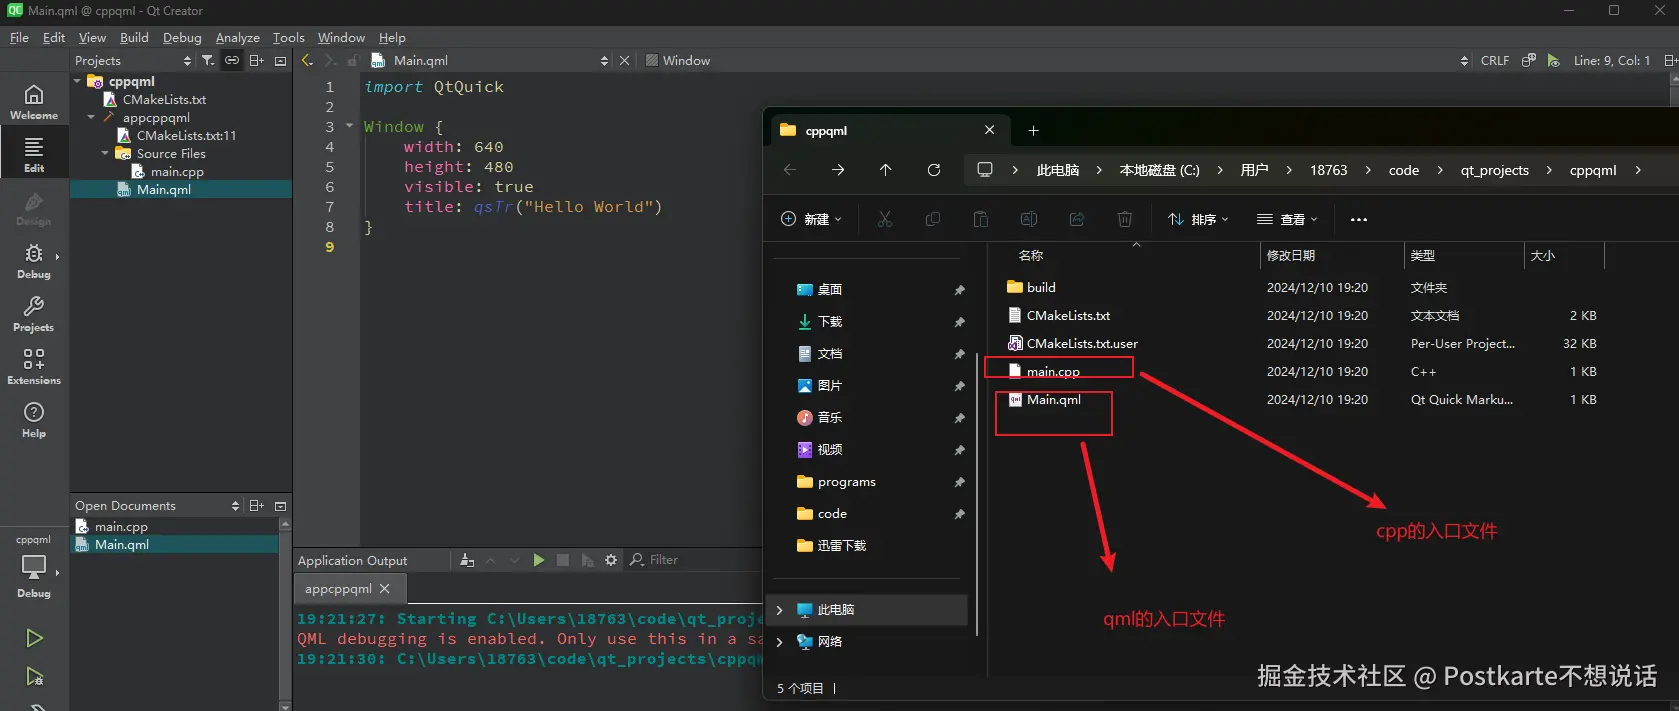Collapse the appcppqml target node
Image resolution: width=1679 pixels, height=711 pixels.
coord(92,117)
